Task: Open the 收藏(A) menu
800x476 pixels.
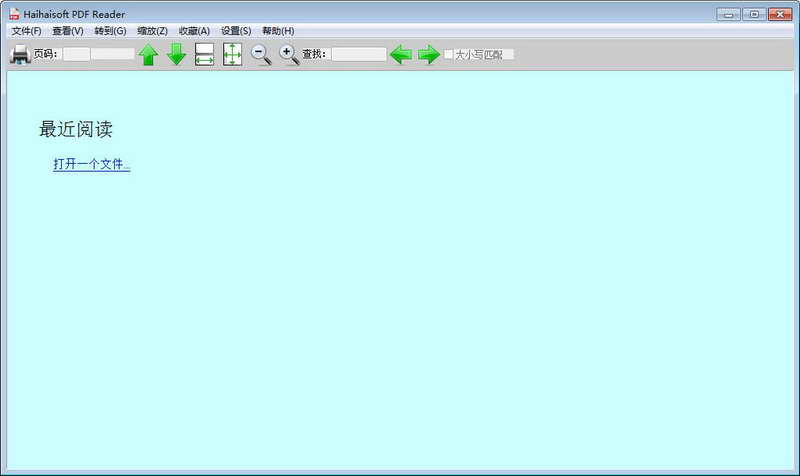Action: coord(194,31)
